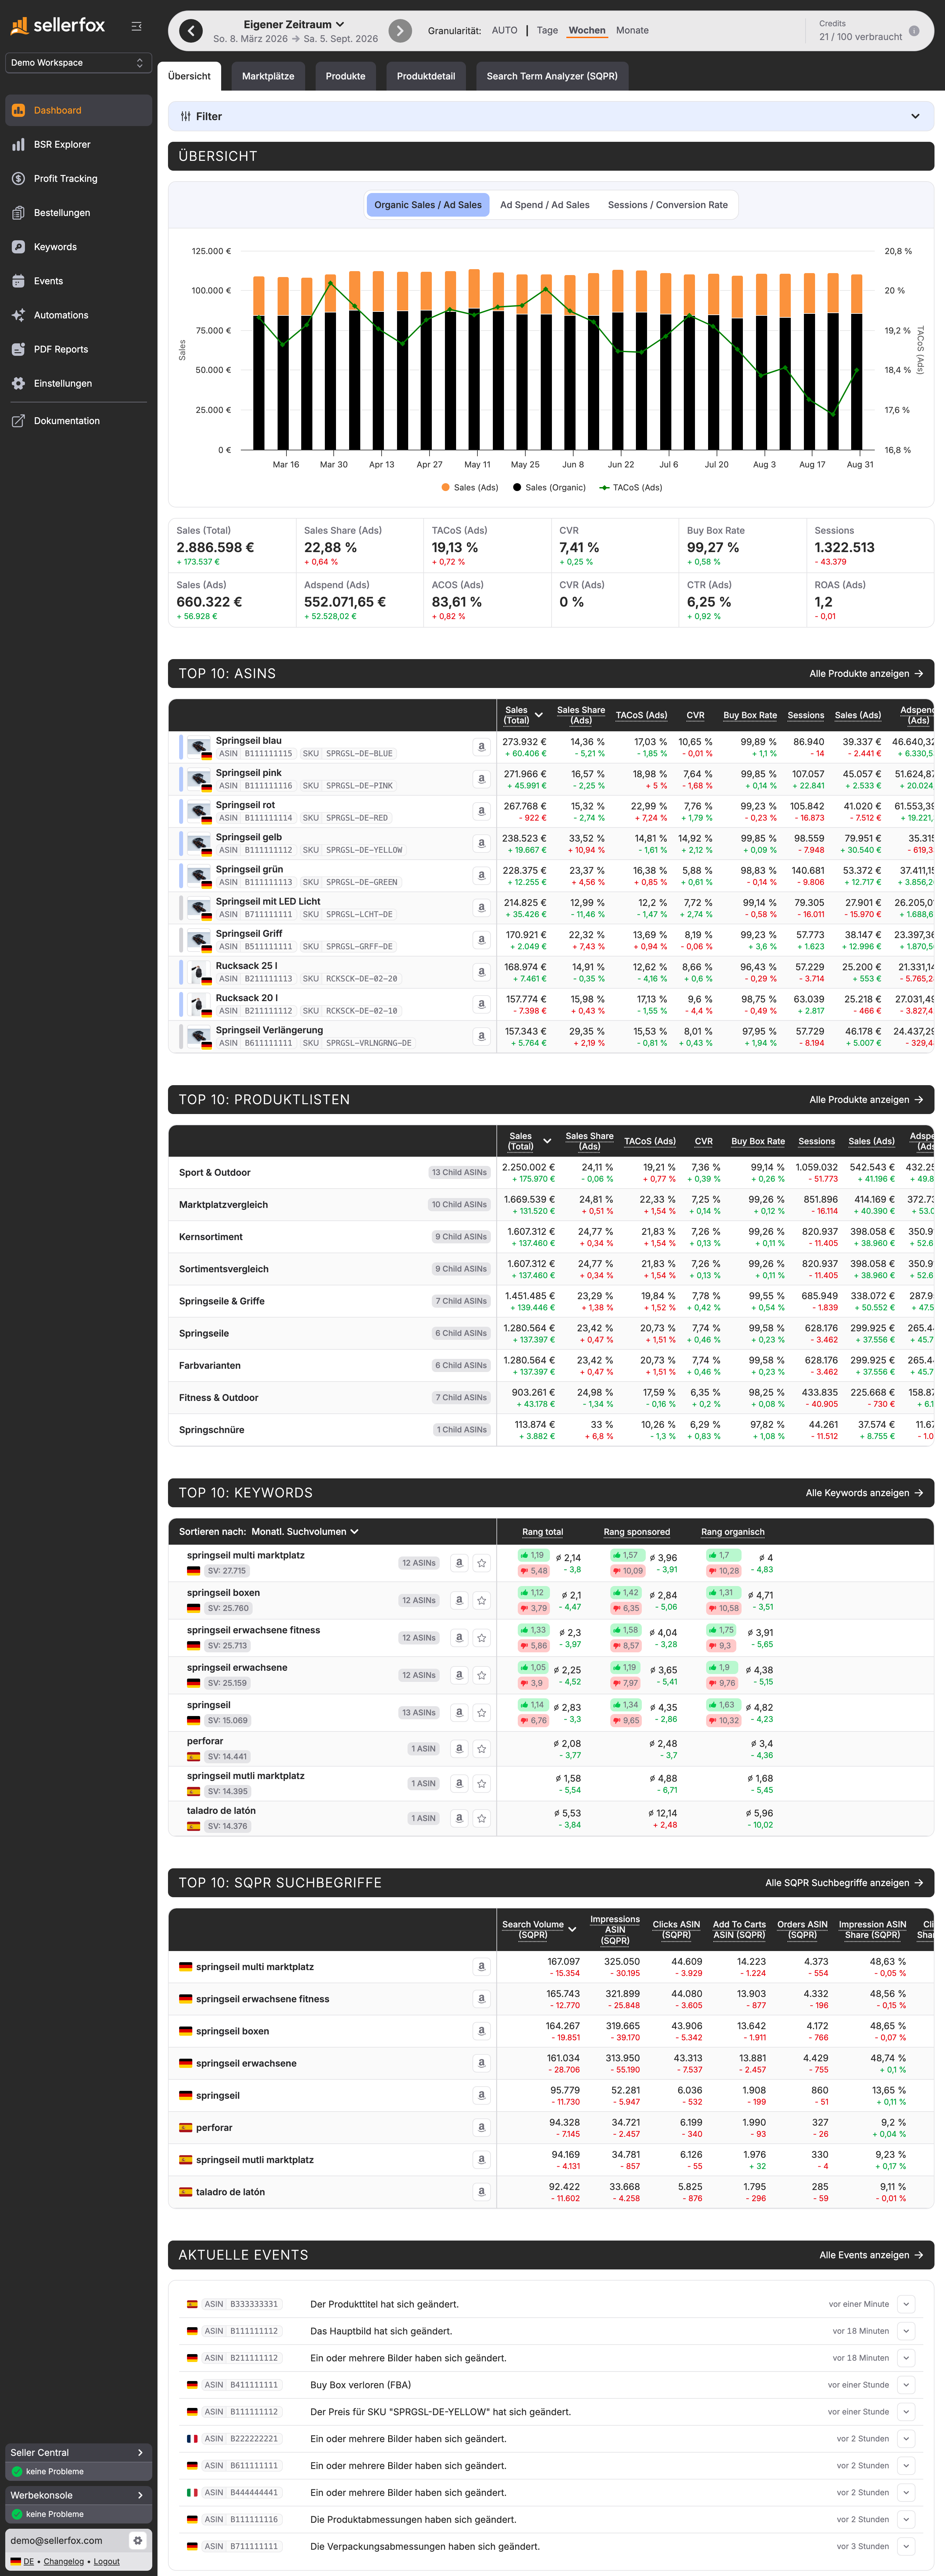945x2576 pixels.
Task: Open the Profit Tracking sidebar icon
Action: 18,179
